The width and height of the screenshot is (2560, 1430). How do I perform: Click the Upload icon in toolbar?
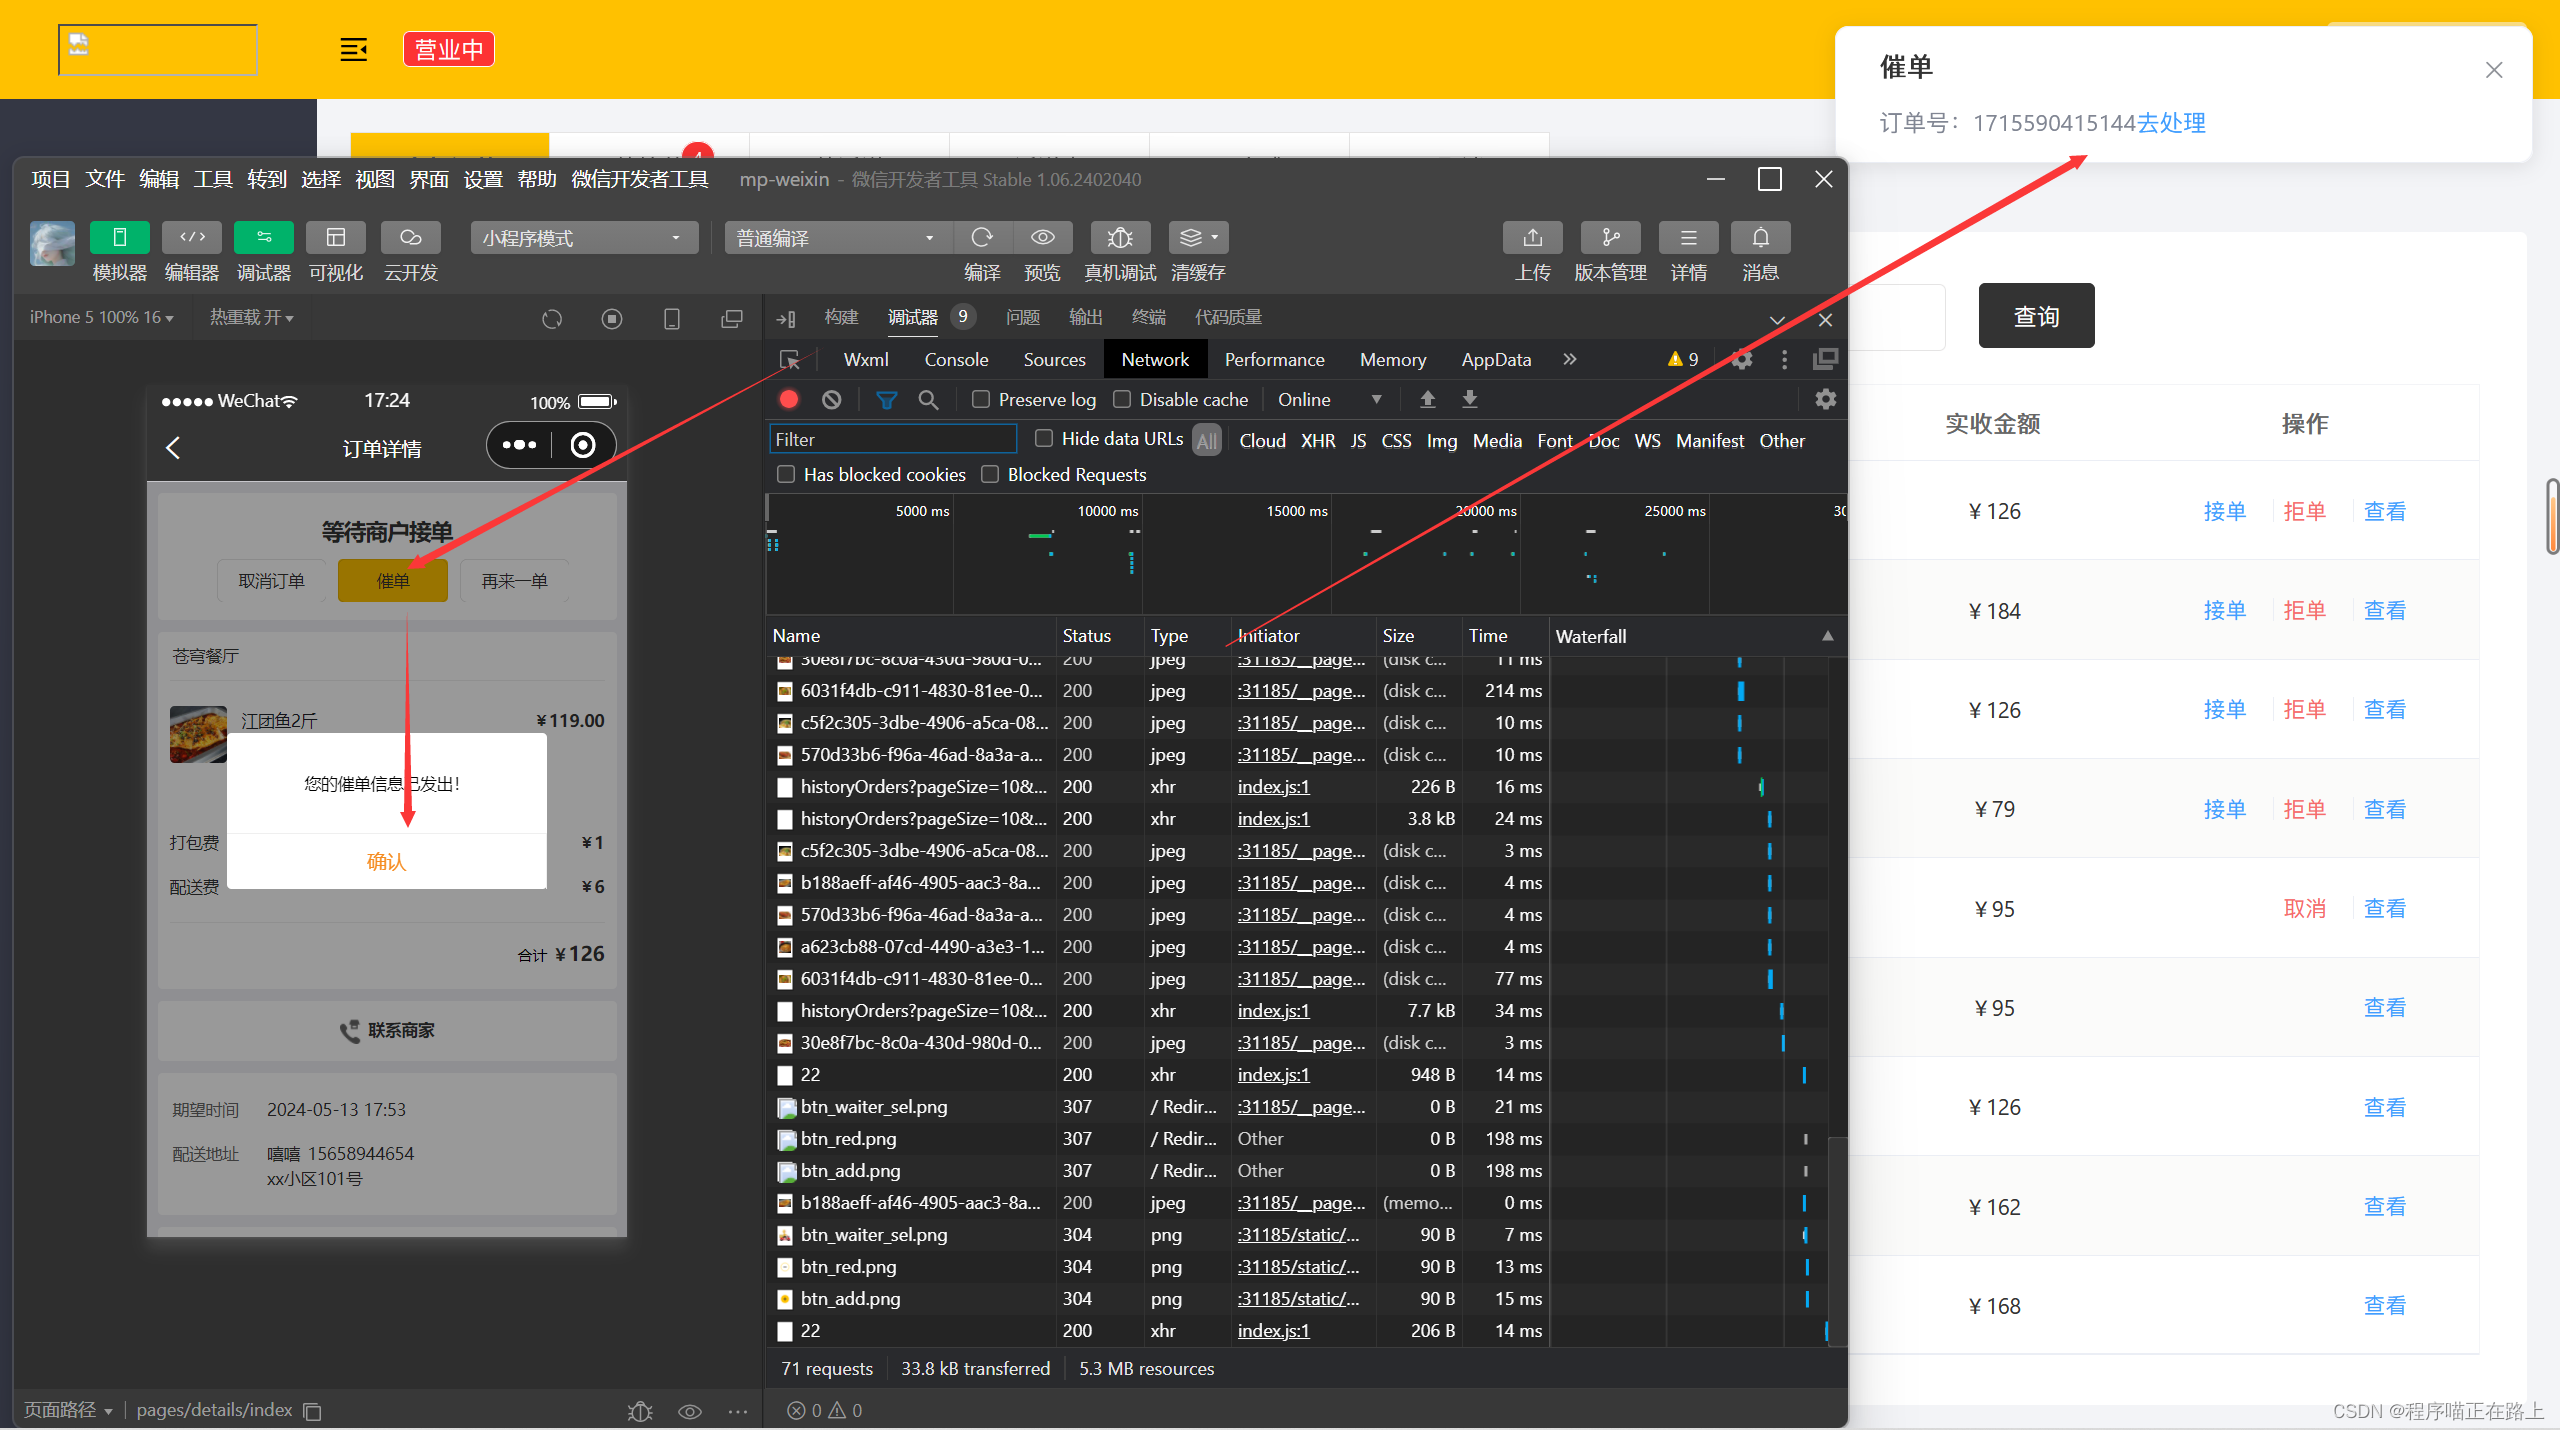tap(1532, 238)
